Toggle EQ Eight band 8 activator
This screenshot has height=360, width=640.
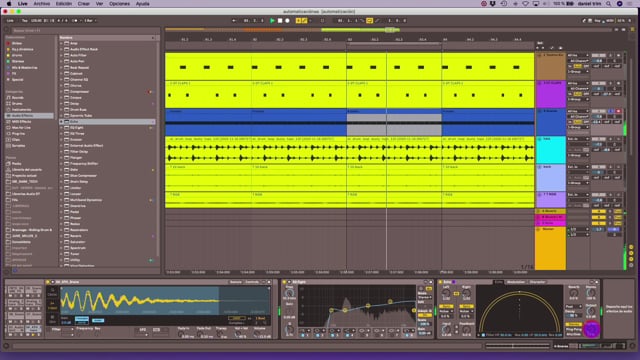tap(407, 336)
